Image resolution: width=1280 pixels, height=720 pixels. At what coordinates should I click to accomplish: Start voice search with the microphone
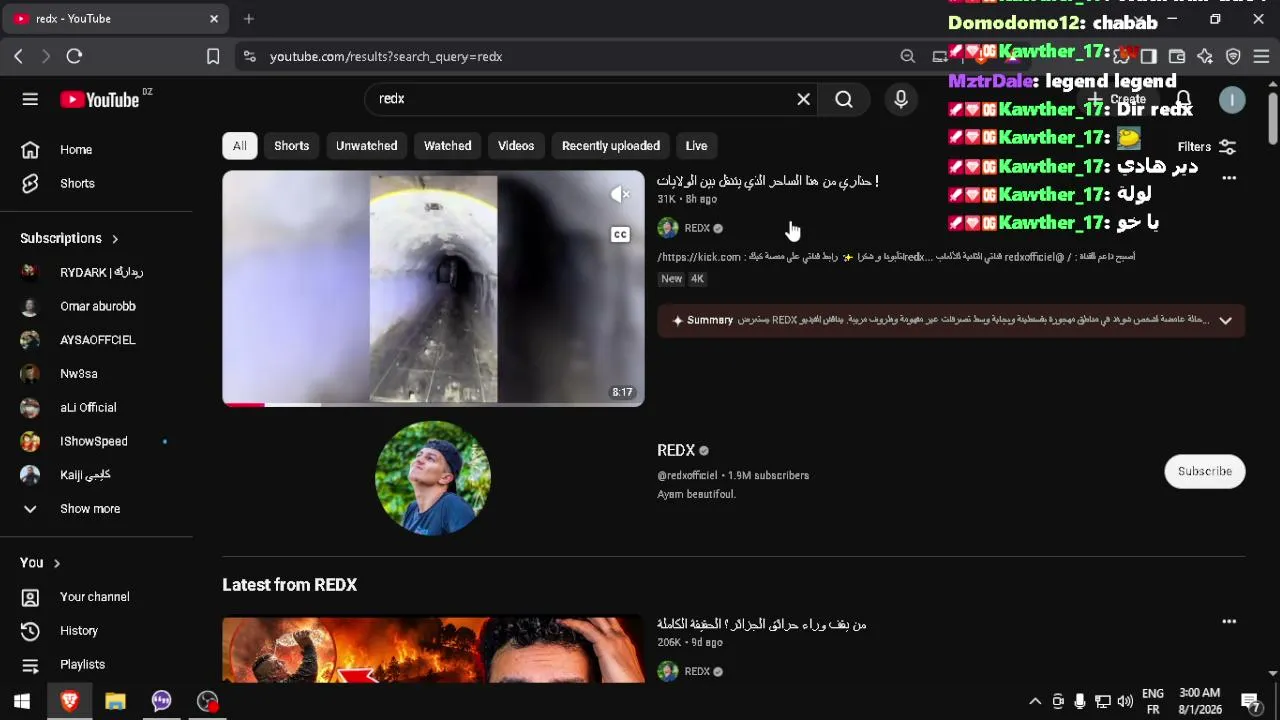point(901,99)
